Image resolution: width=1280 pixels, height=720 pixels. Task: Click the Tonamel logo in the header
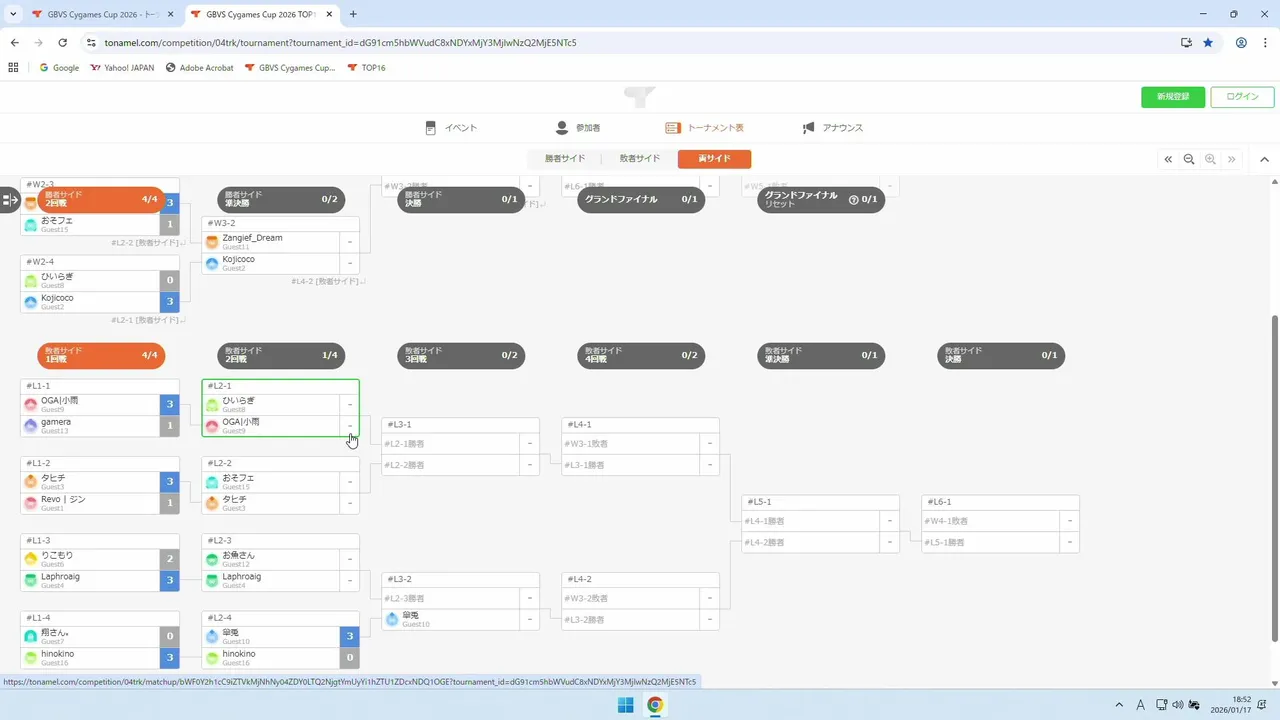[x=639, y=97]
